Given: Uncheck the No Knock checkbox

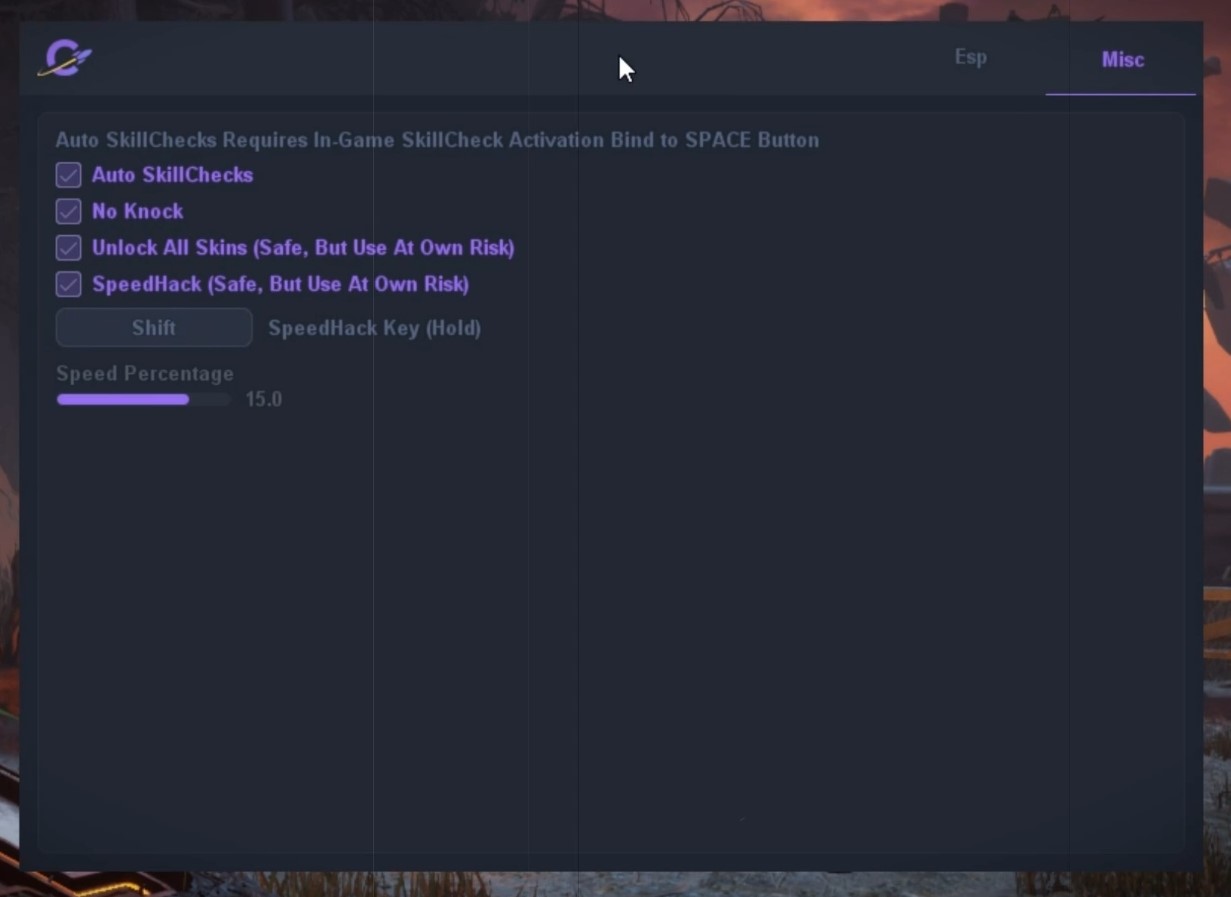Looking at the screenshot, I should click(68, 211).
